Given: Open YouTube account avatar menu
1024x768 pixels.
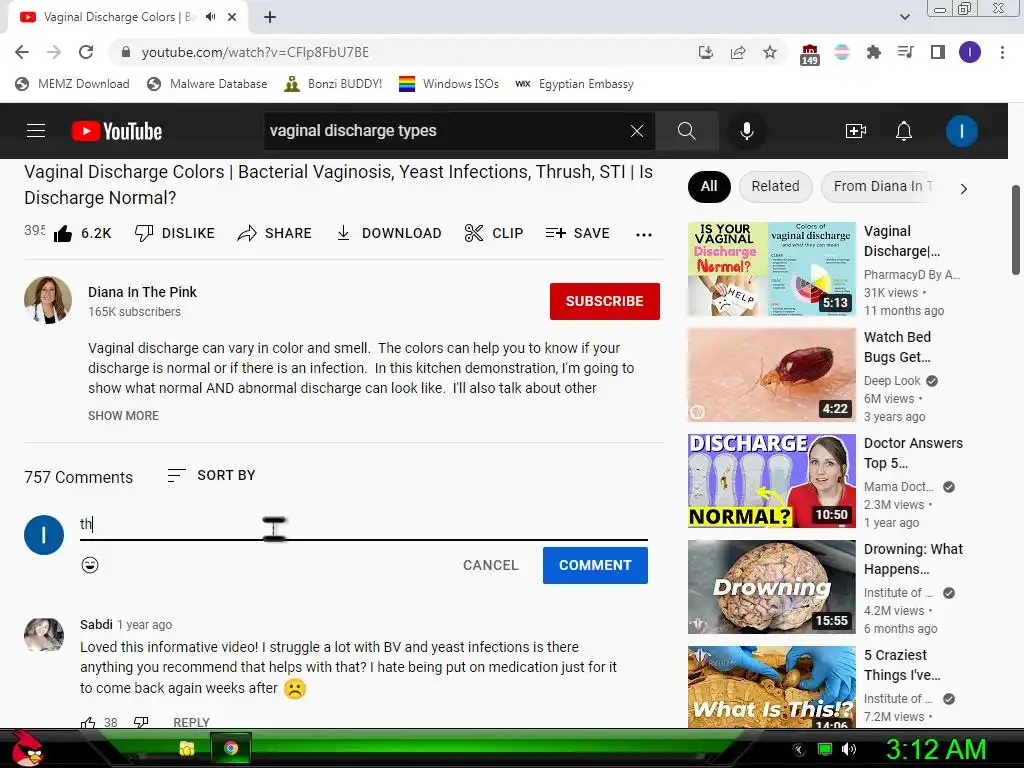Looking at the screenshot, I should point(961,131).
